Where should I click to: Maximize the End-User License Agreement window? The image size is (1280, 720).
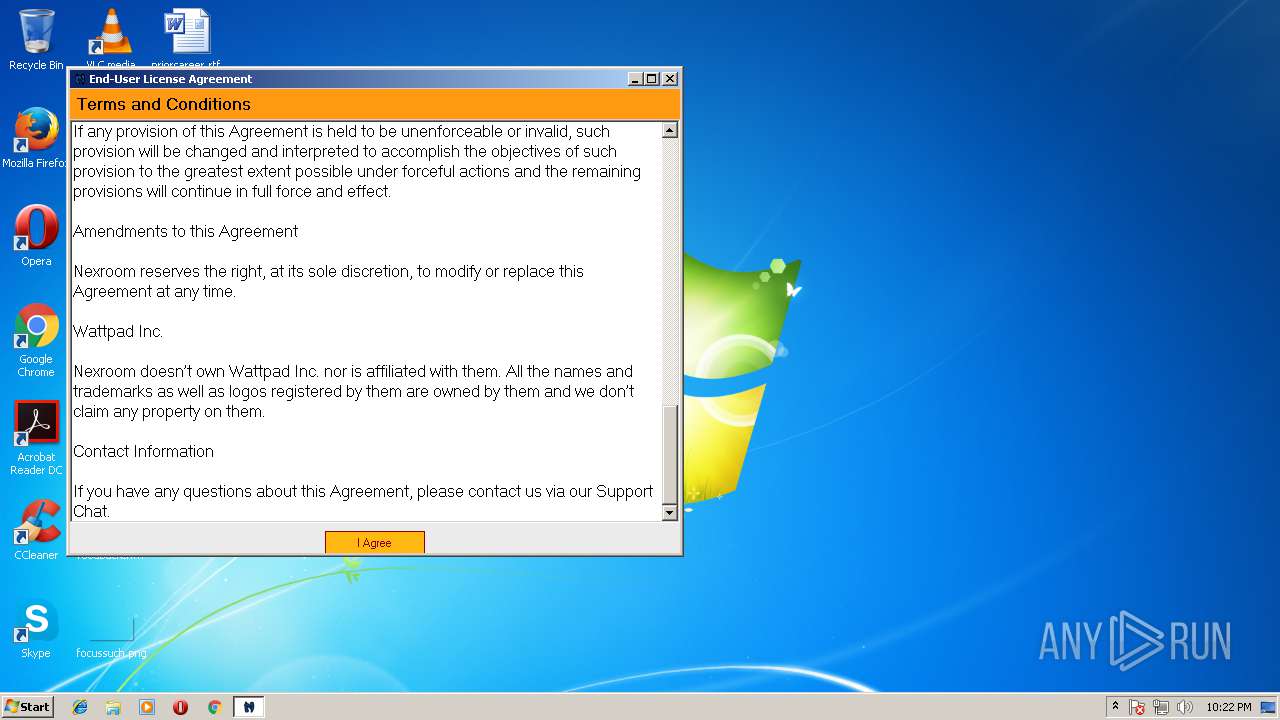coord(652,79)
